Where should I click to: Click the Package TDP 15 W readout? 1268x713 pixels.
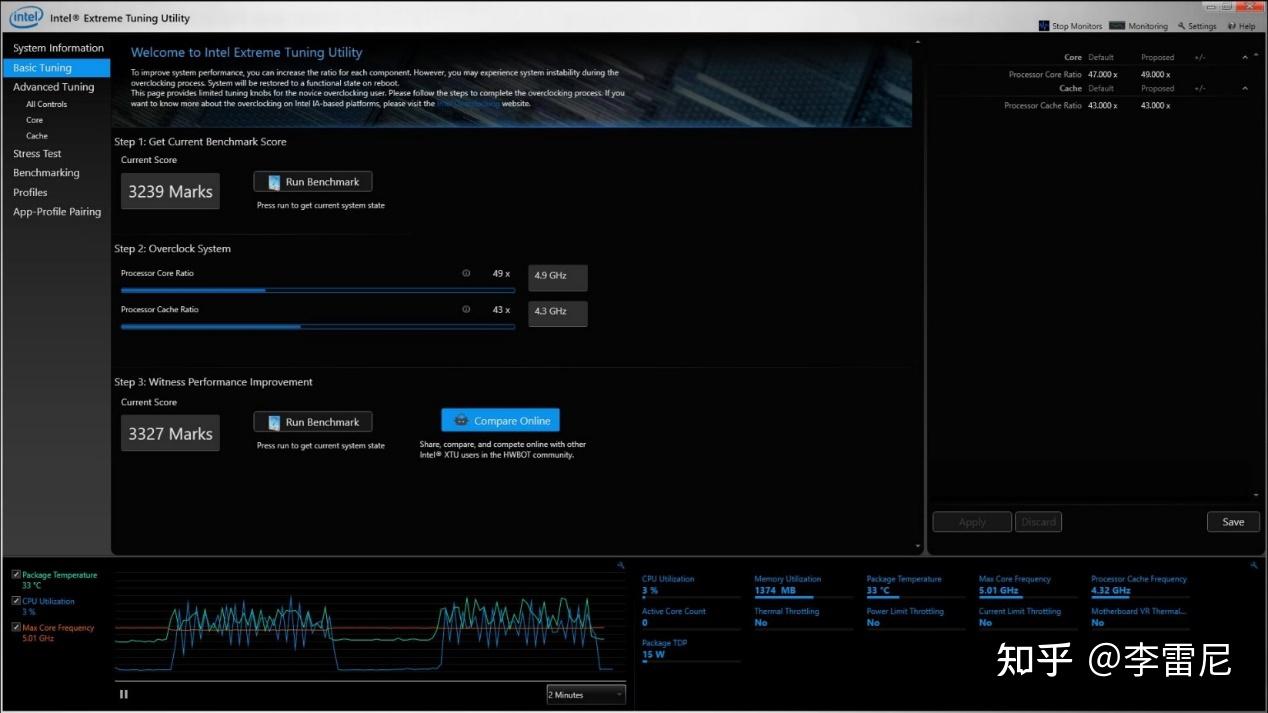[691, 650]
